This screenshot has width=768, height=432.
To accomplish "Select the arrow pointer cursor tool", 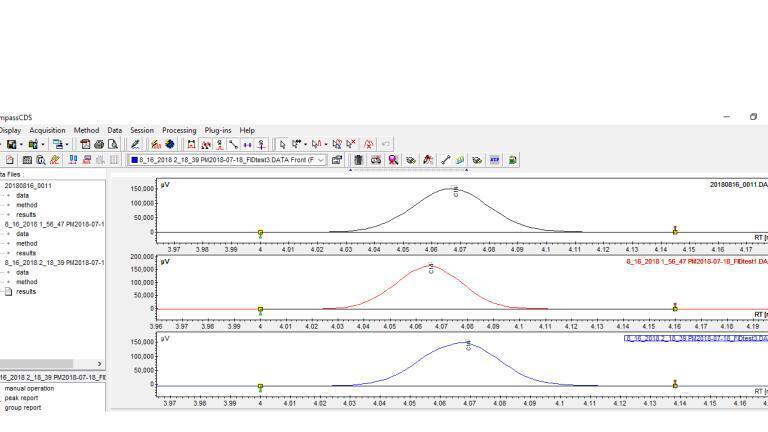I will pos(282,144).
